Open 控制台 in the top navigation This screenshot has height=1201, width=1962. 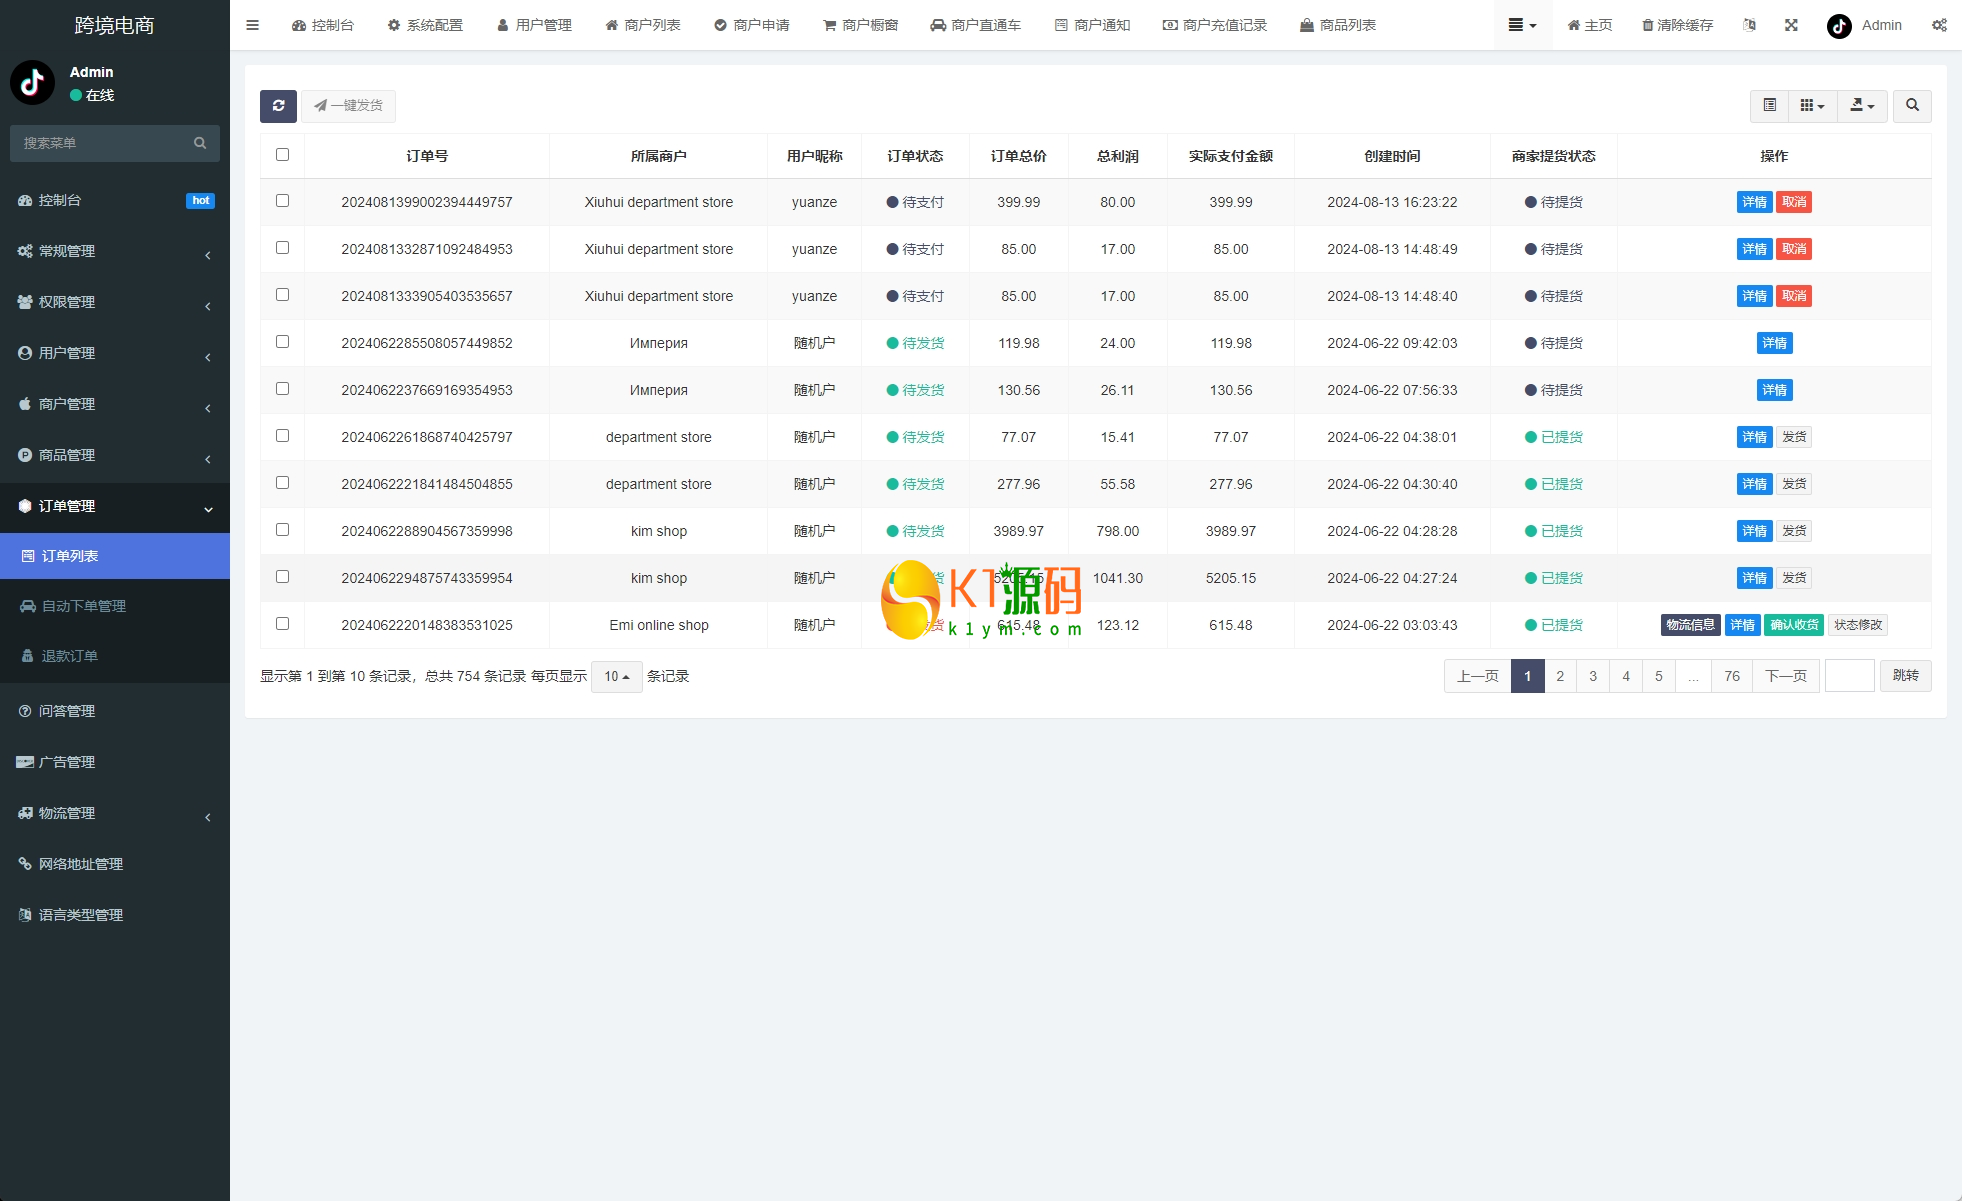(x=322, y=25)
